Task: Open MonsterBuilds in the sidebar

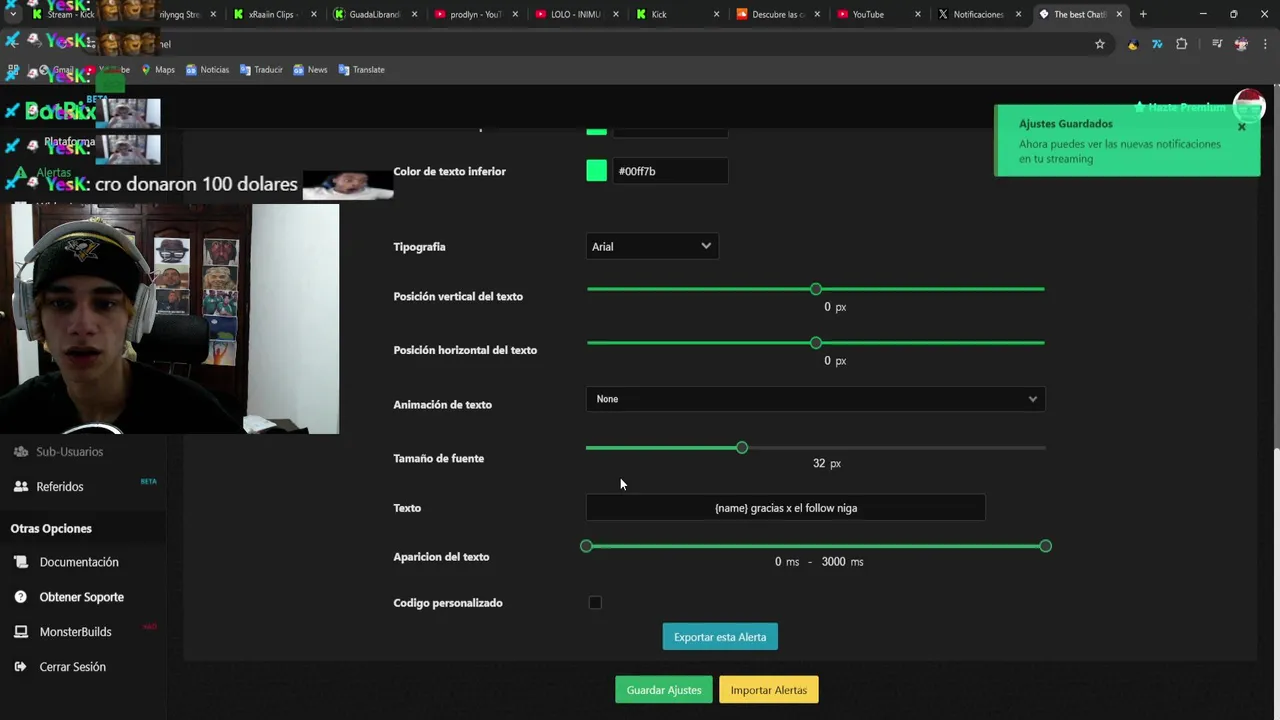Action: click(x=75, y=632)
